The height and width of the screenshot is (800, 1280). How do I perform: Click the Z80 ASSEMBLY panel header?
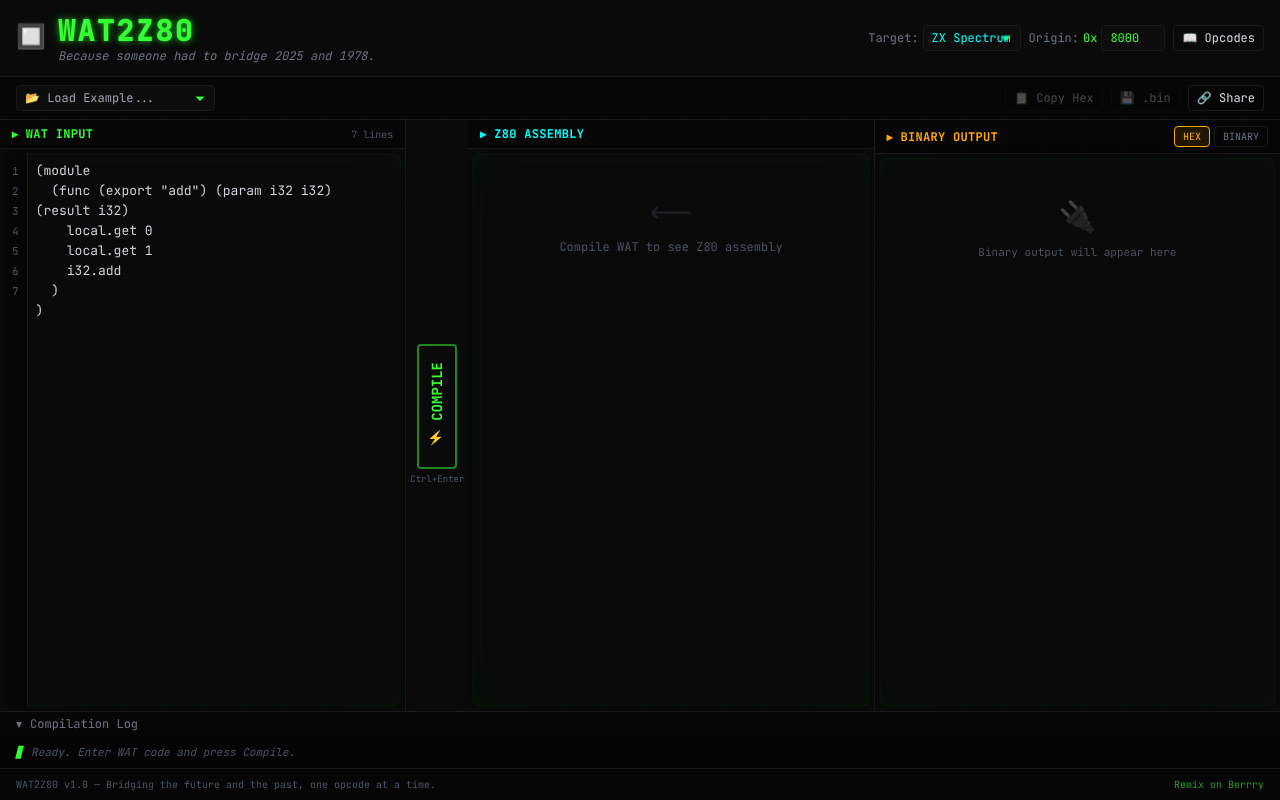pyautogui.click(x=671, y=134)
